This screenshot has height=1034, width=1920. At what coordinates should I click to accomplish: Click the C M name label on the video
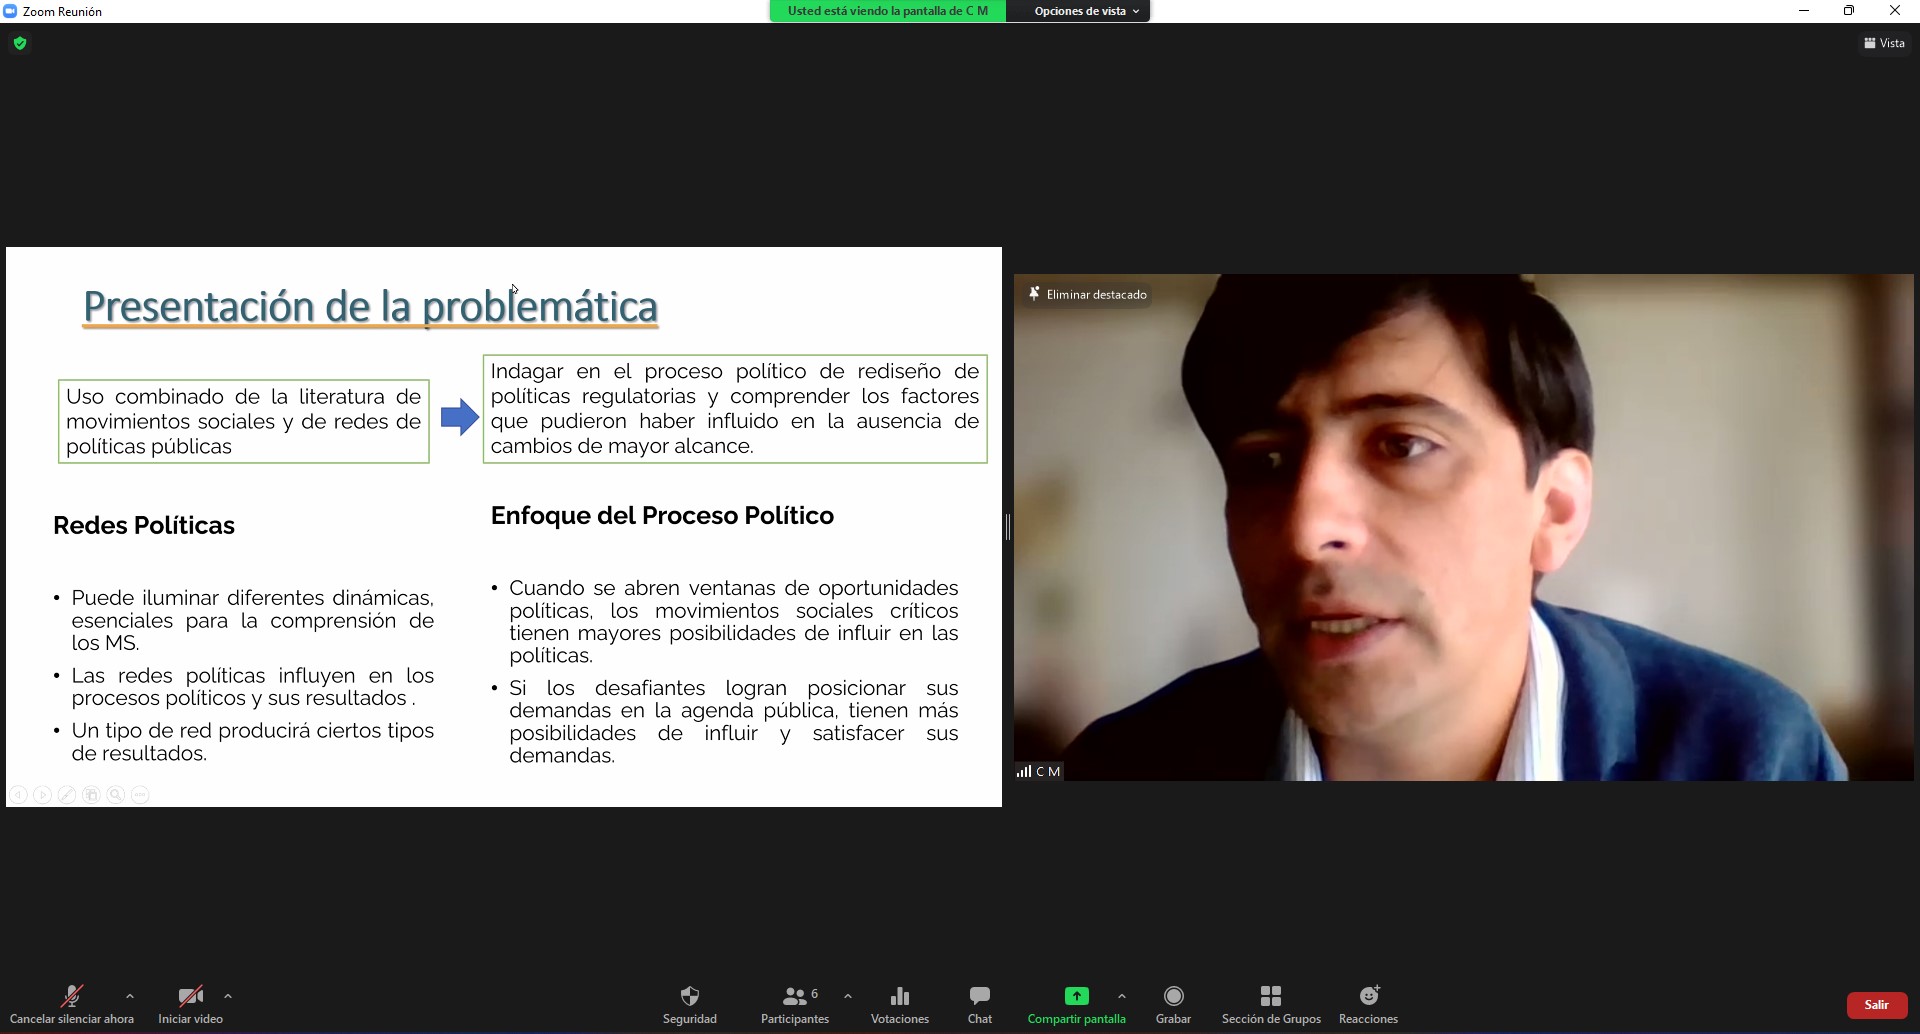tap(1048, 772)
